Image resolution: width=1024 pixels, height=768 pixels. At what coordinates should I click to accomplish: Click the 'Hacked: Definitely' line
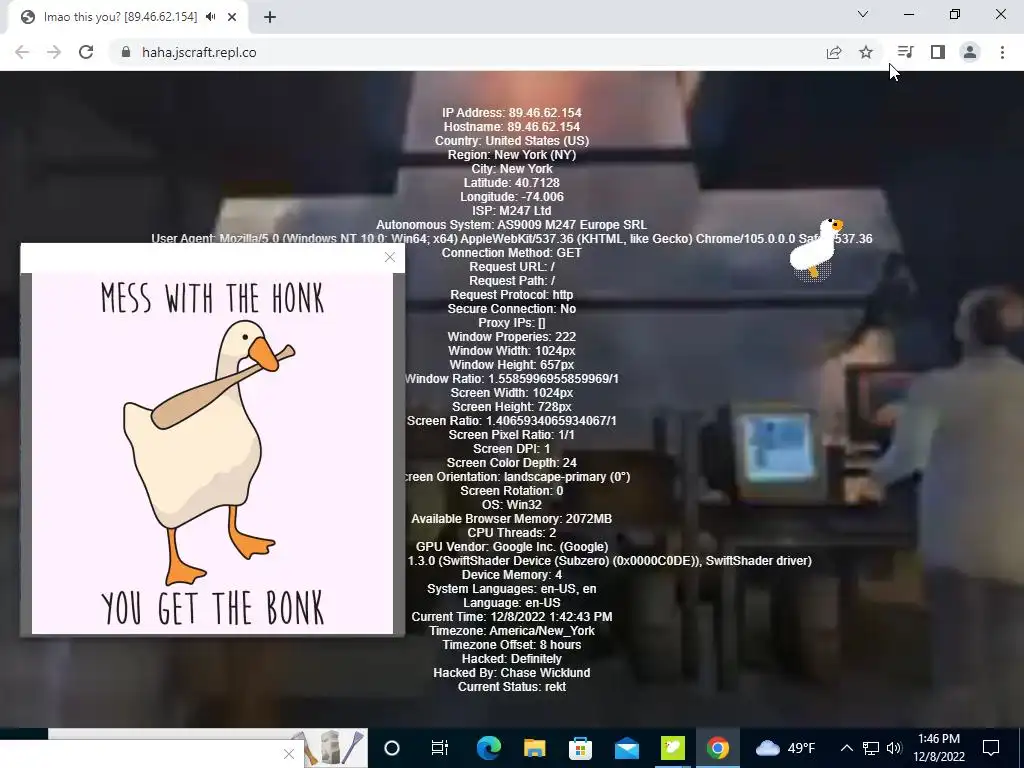pyautogui.click(x=512, y=659)
